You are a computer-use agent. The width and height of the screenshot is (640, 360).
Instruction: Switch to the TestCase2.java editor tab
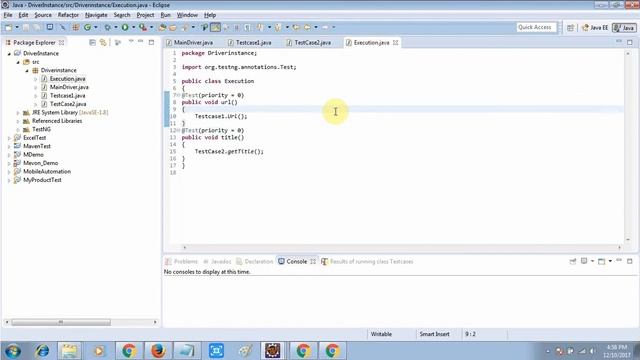pos(309,42)
